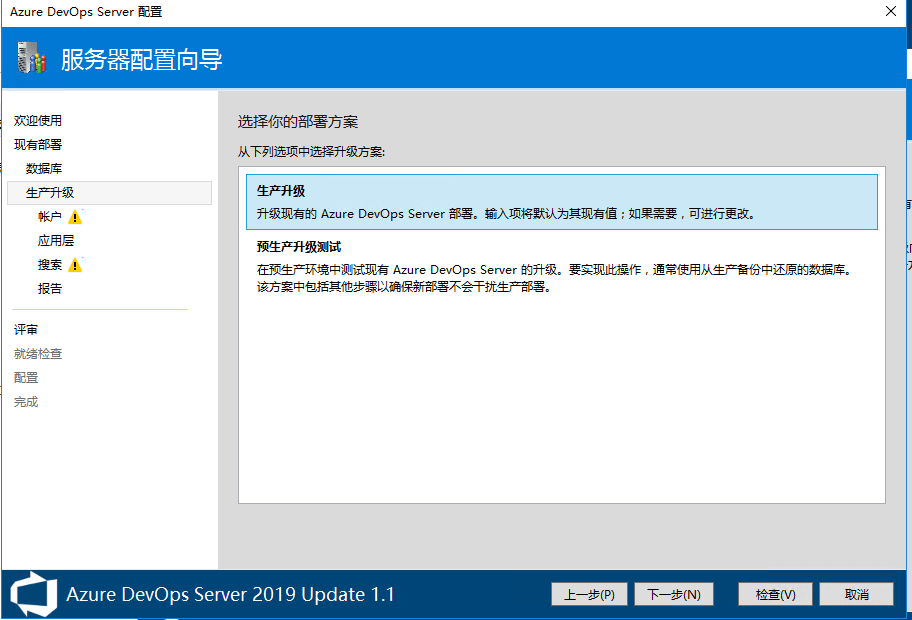Cancel the wizard with 取消 button
The width and height of the screenshot is (912, 620).
click(856, 594)
